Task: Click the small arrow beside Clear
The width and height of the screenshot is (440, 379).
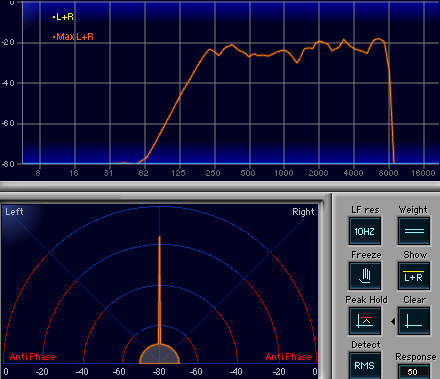Action: click(x=393, y=321)
